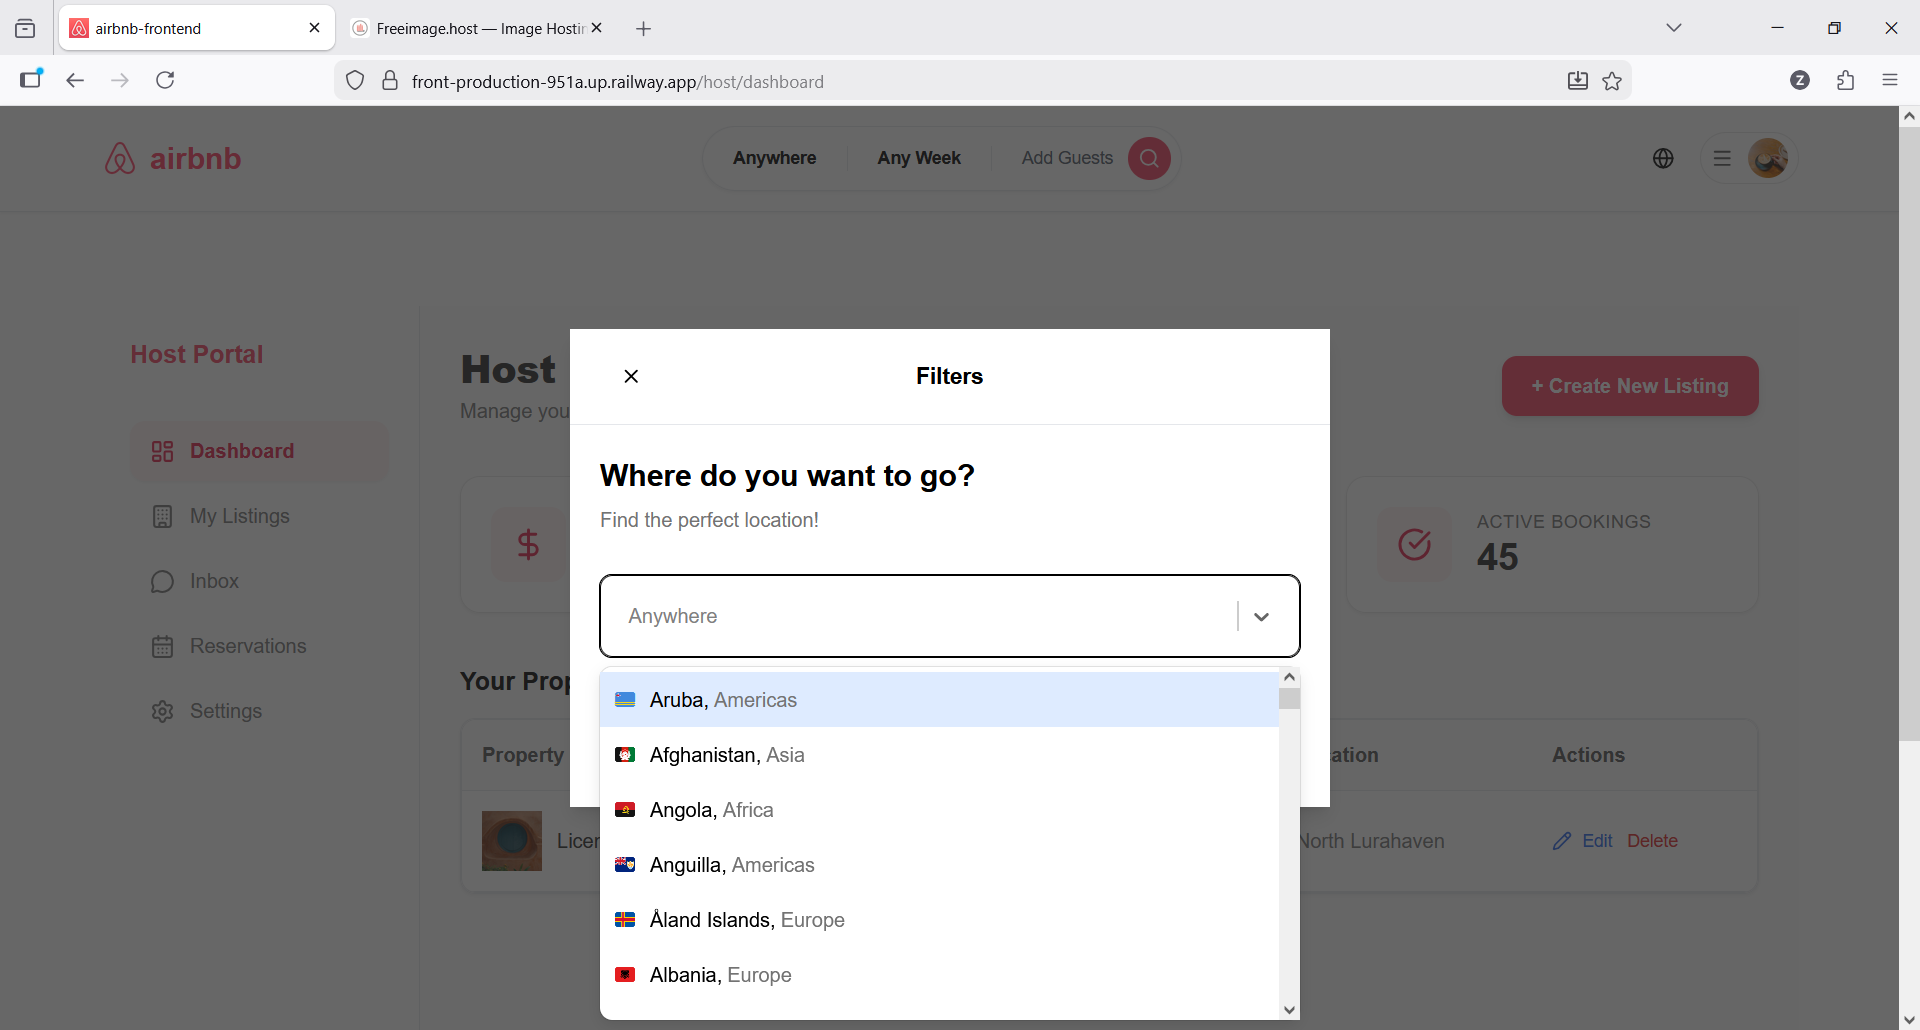This screenshot has width=1920, height=1030.
Task: Click the Active Bookings value 45
Action: (x=1497, y=557)
